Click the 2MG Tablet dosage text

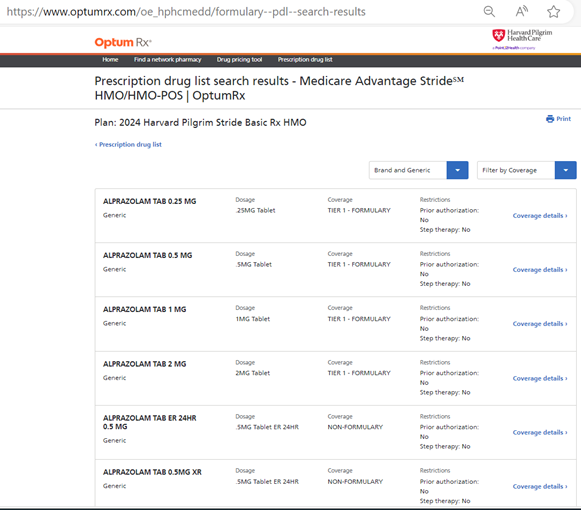tap(253, 373)
